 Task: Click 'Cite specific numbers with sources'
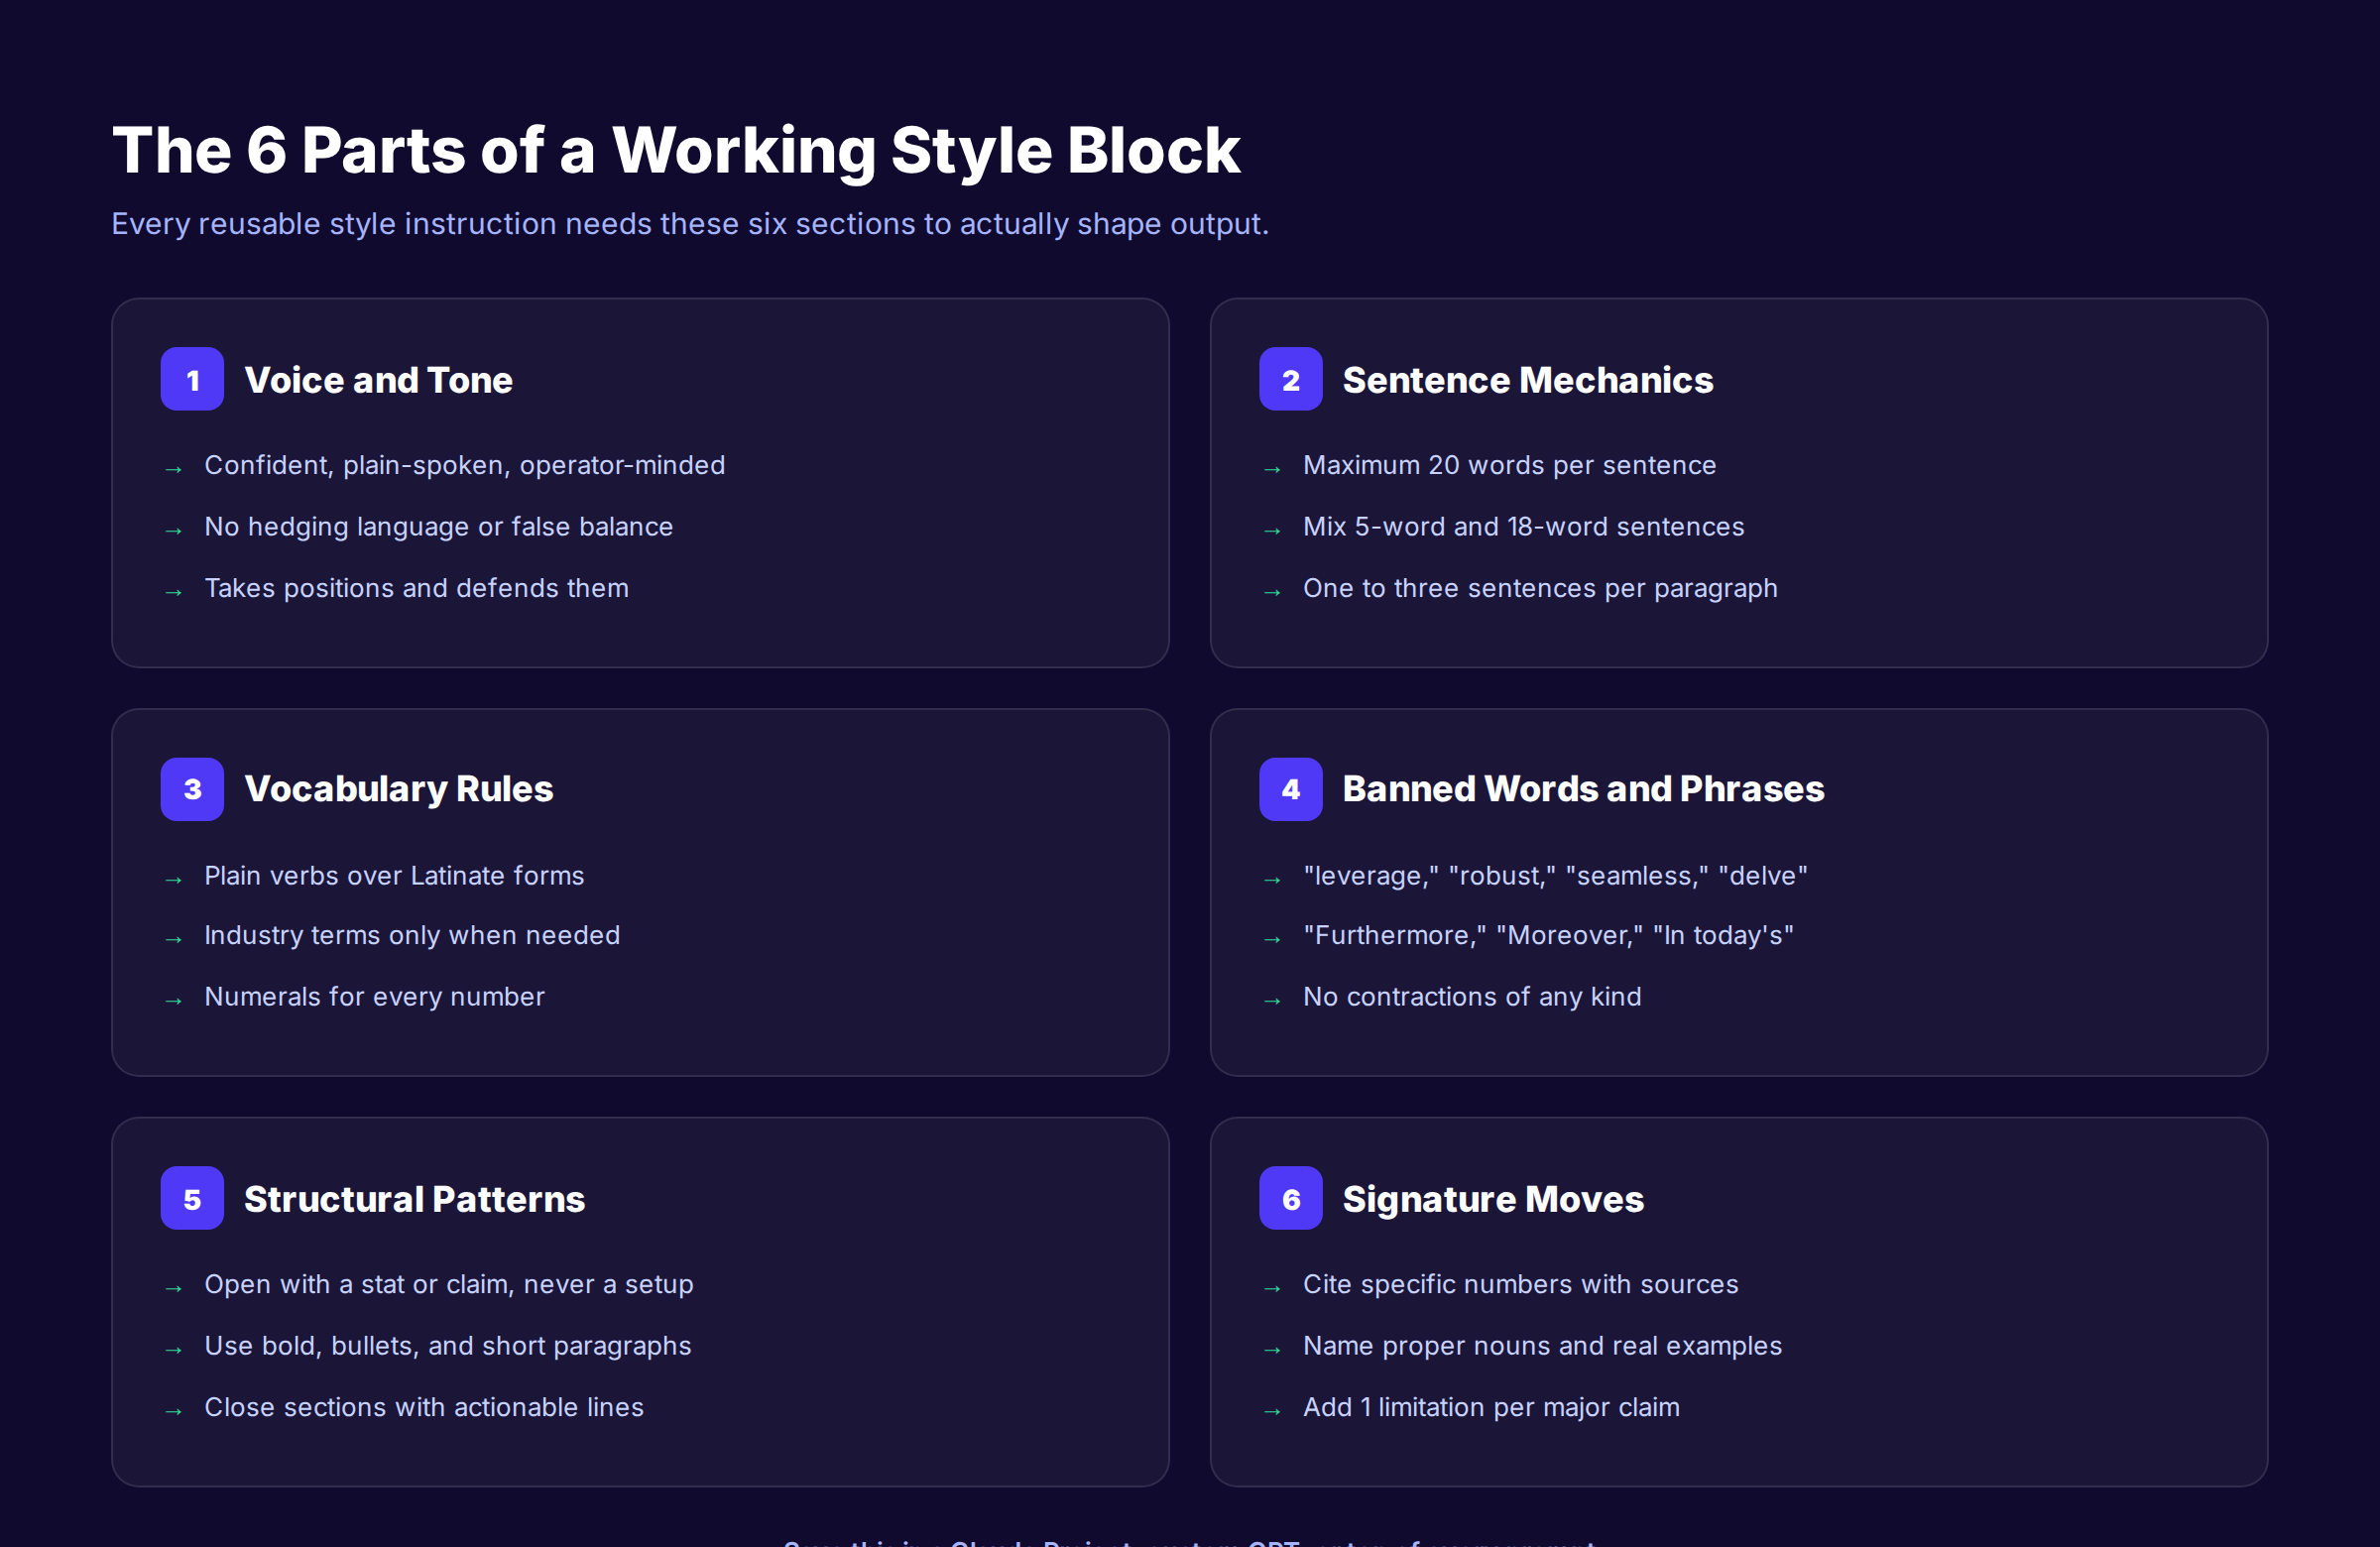point(1520,1285)
